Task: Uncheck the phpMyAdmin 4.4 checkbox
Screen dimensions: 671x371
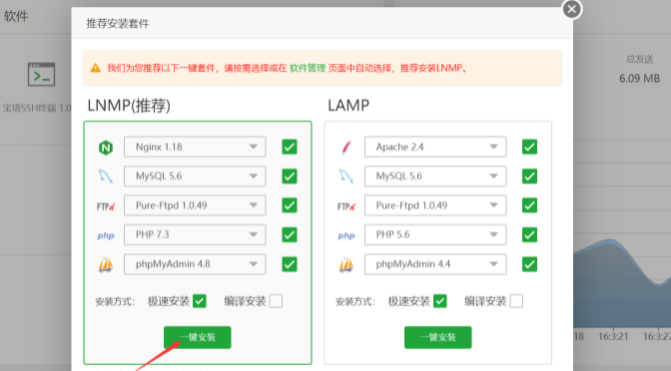Action: [529, 264]
